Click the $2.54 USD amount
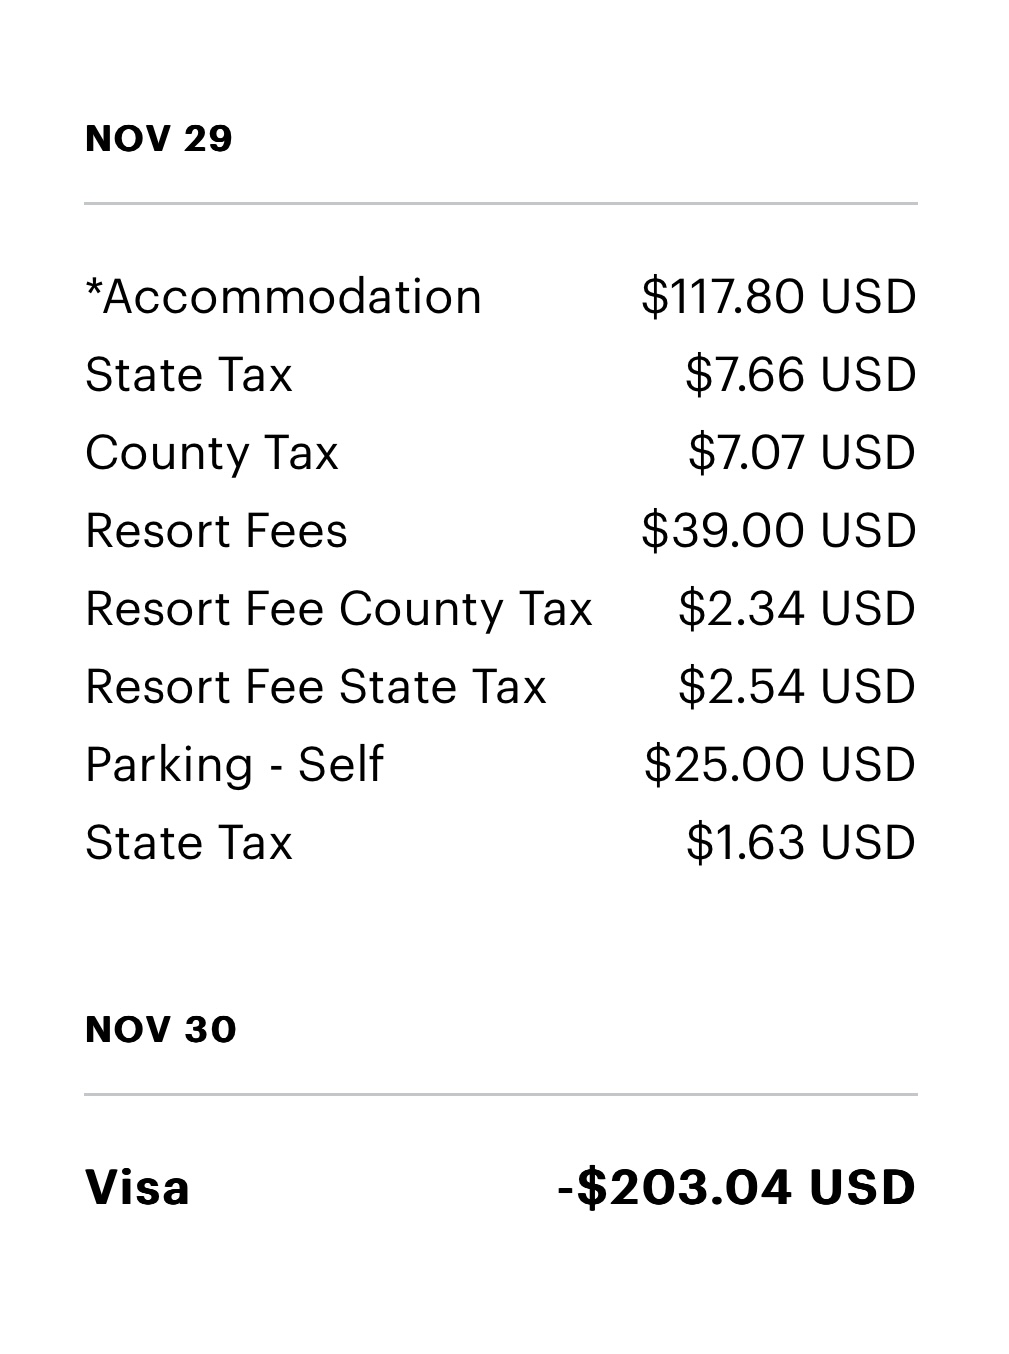 tap(796, 687)
